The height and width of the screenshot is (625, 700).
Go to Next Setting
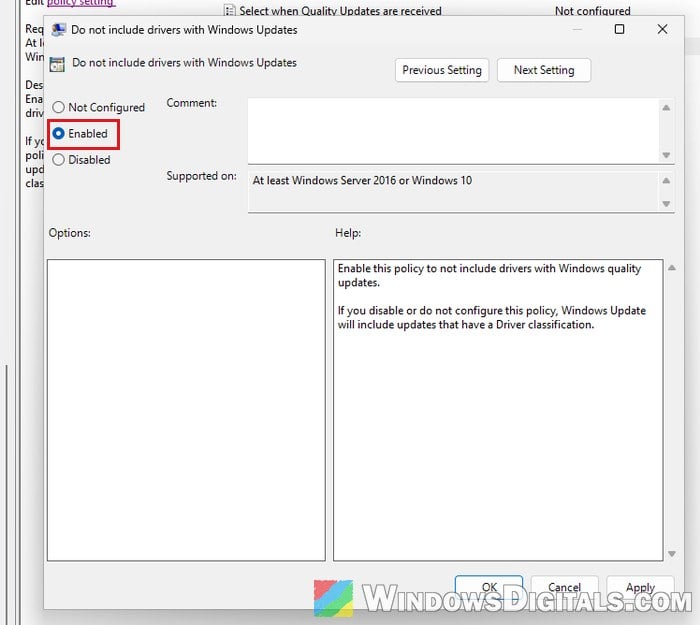(x=544, y=70)
